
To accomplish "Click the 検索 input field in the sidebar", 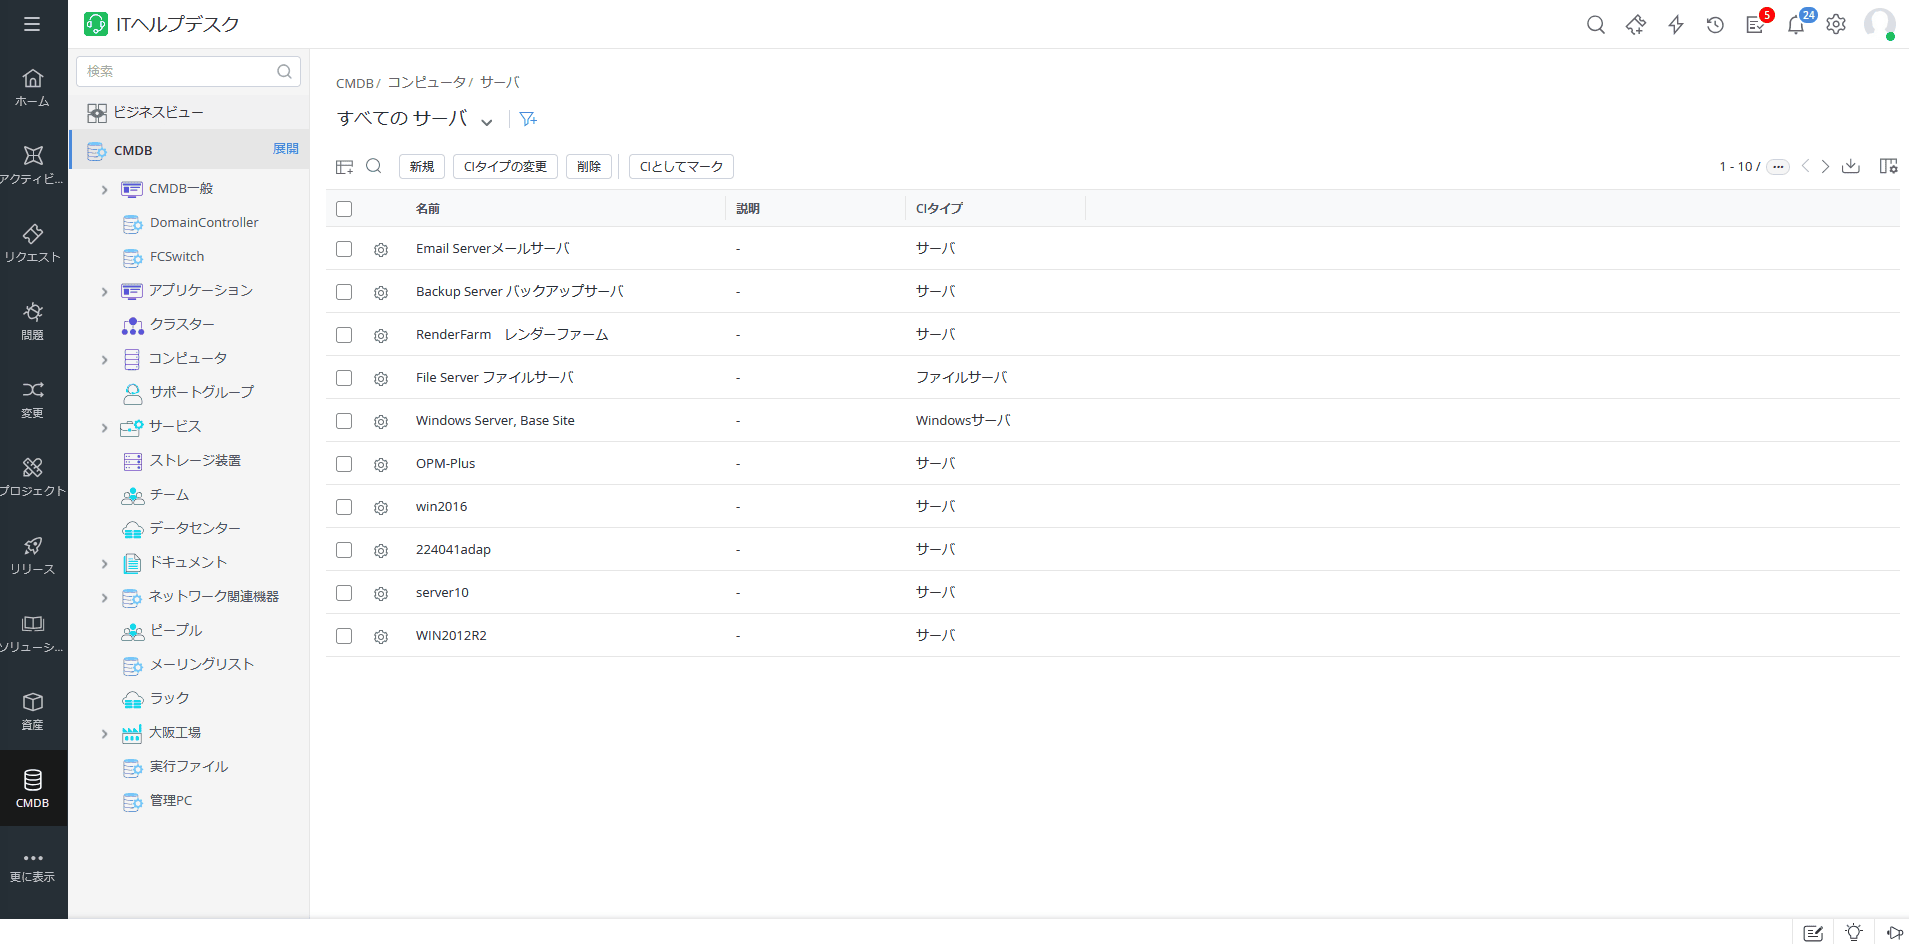I will point(178,71).
